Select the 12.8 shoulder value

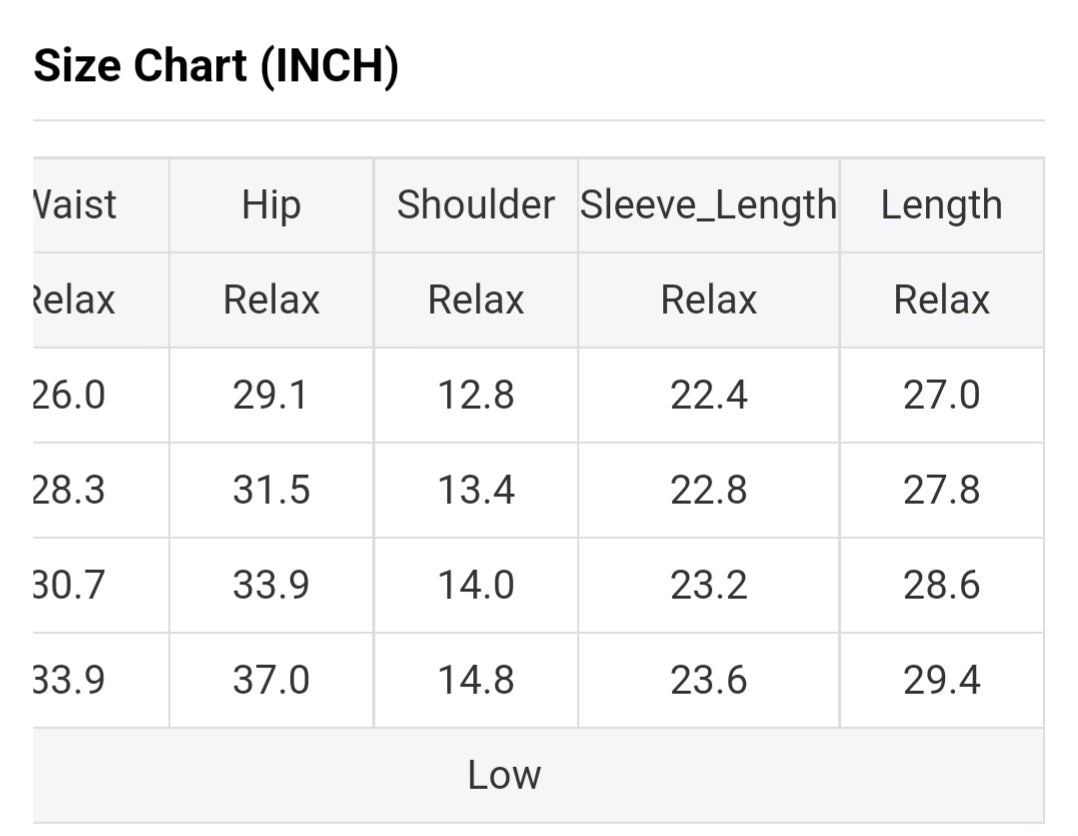coord(475,396)
